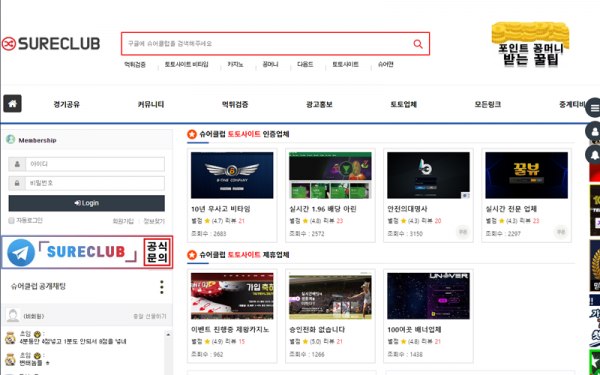Click the hamburger menu floating icon
Screen dimensions: 600x375
594,108
